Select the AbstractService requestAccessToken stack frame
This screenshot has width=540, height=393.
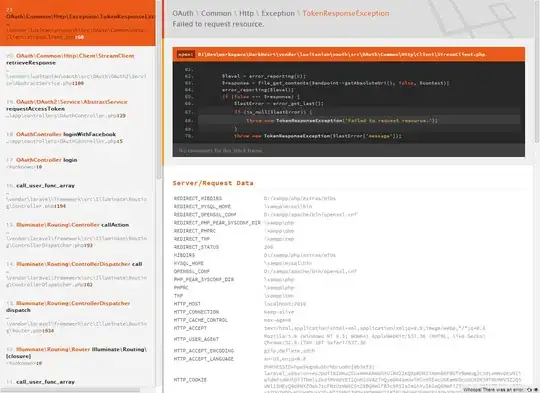click(77, 109)
